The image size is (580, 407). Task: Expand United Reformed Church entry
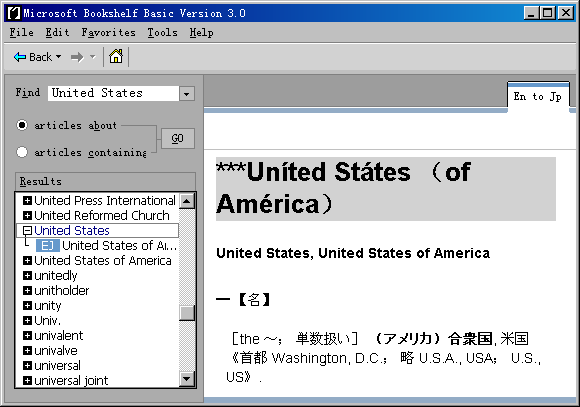pyautogui.click(x=27, y=215)
